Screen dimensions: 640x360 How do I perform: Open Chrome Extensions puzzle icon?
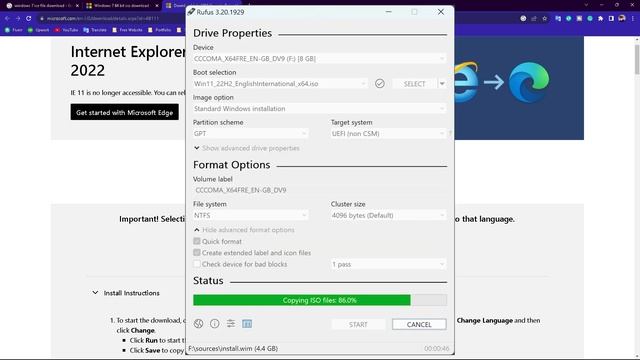pos(600,18)
